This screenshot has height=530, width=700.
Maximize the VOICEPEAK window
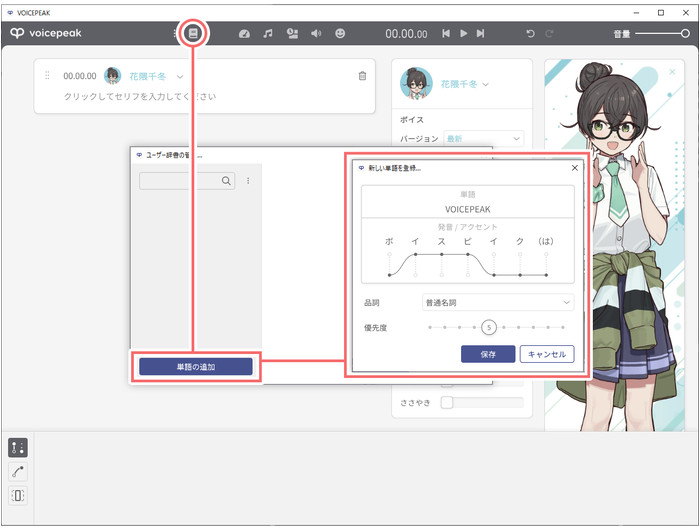(x=661, y=13)
